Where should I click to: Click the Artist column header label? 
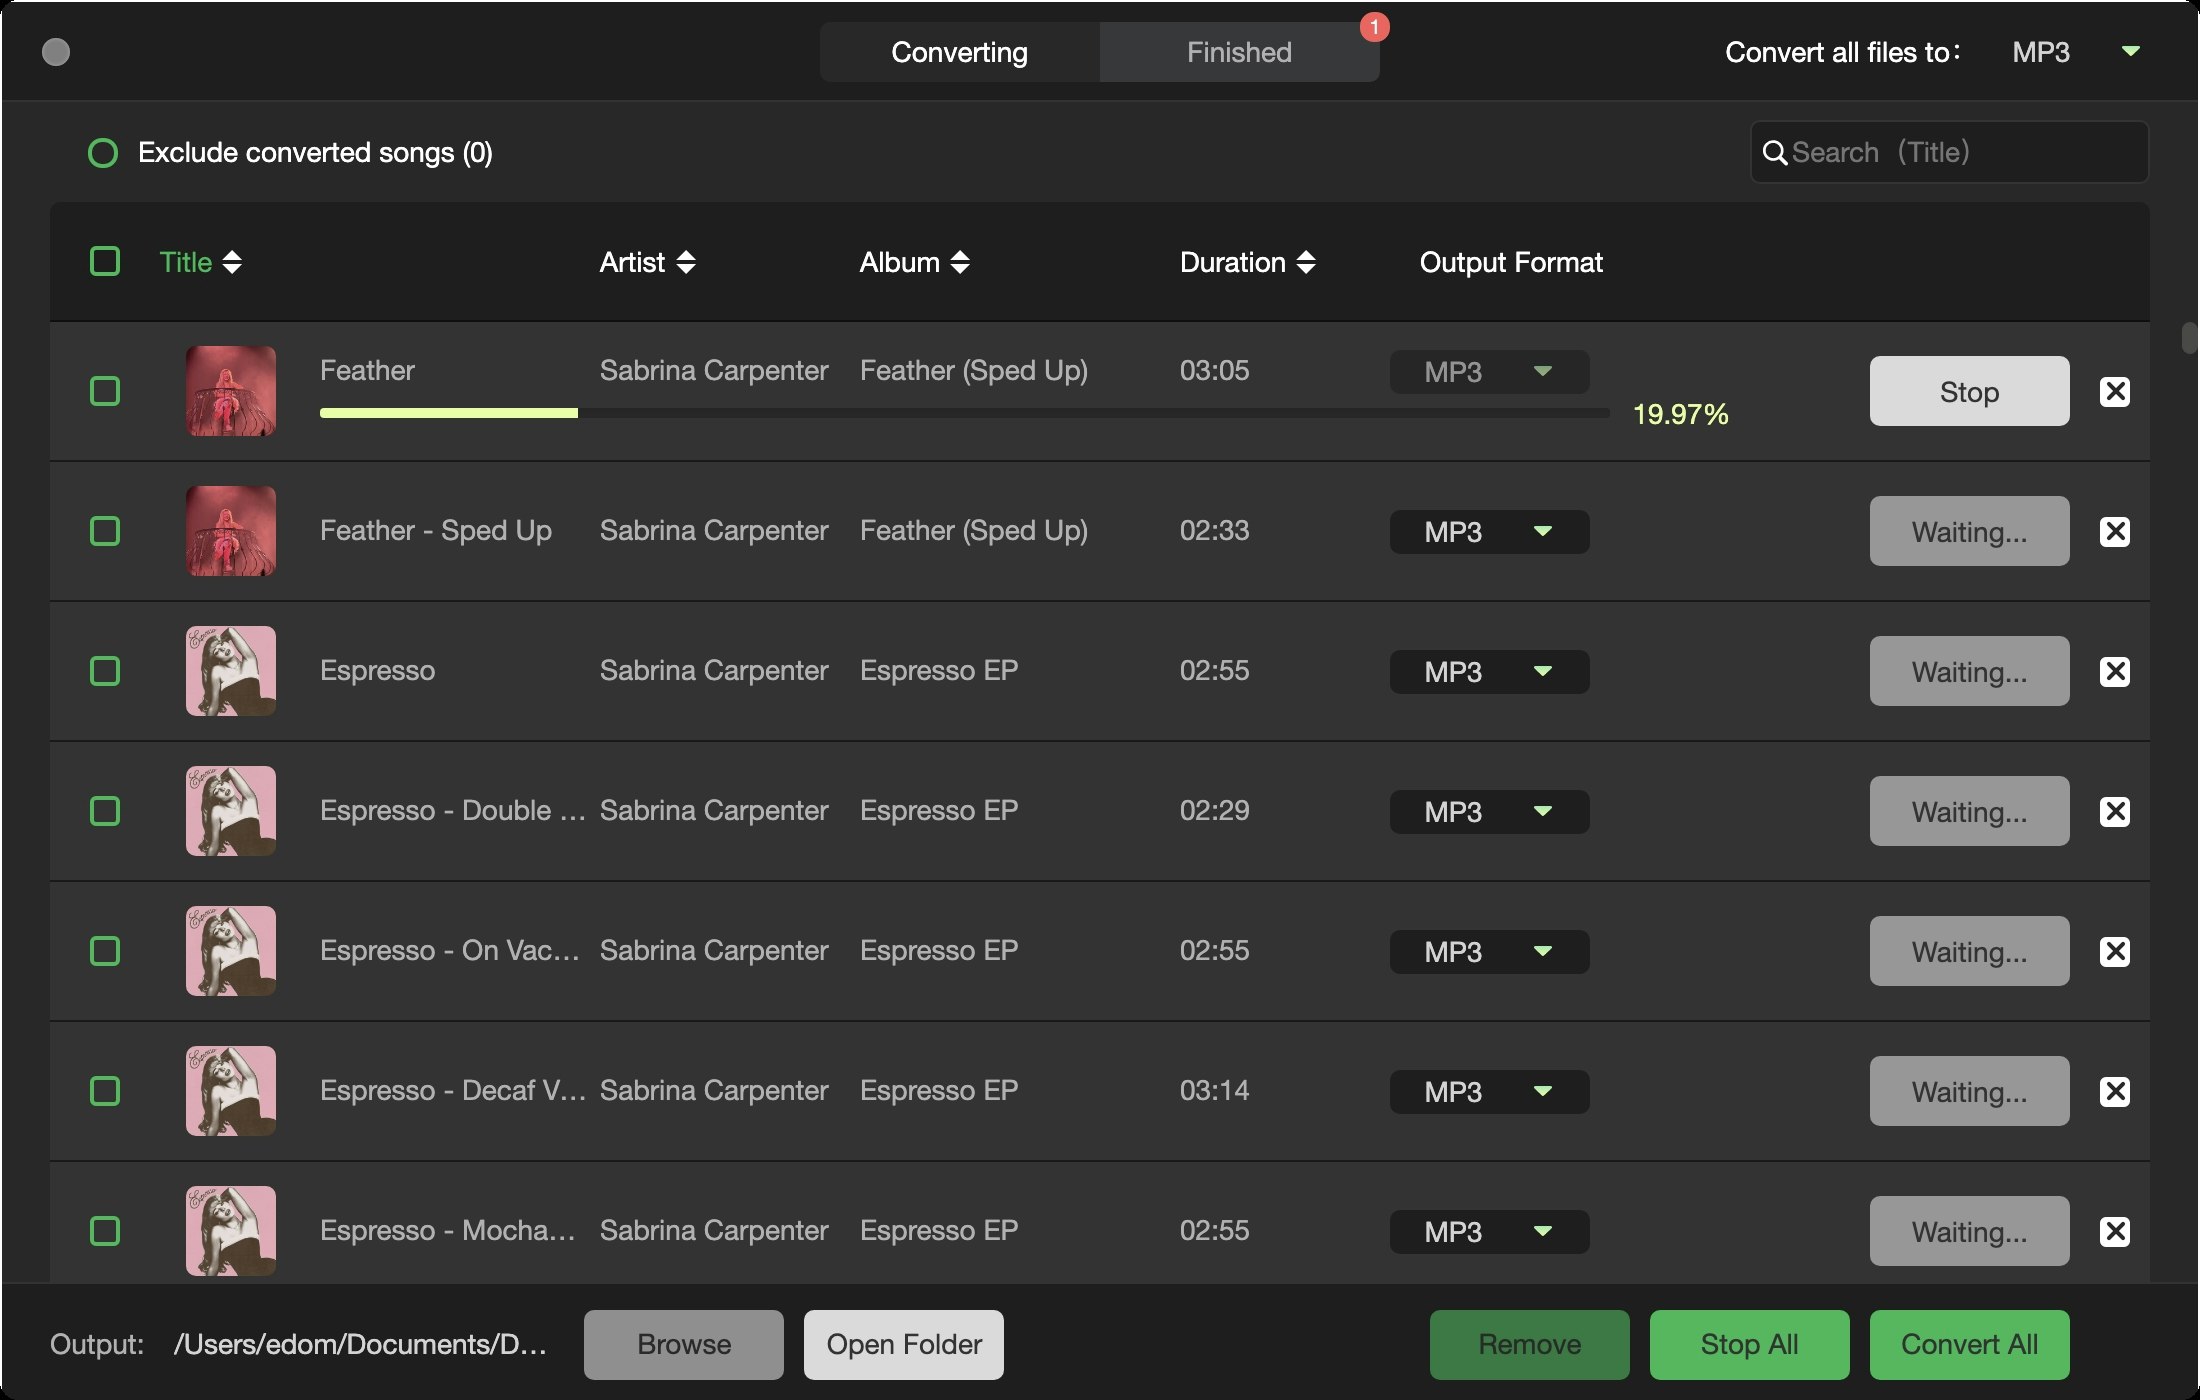point(632,262)
